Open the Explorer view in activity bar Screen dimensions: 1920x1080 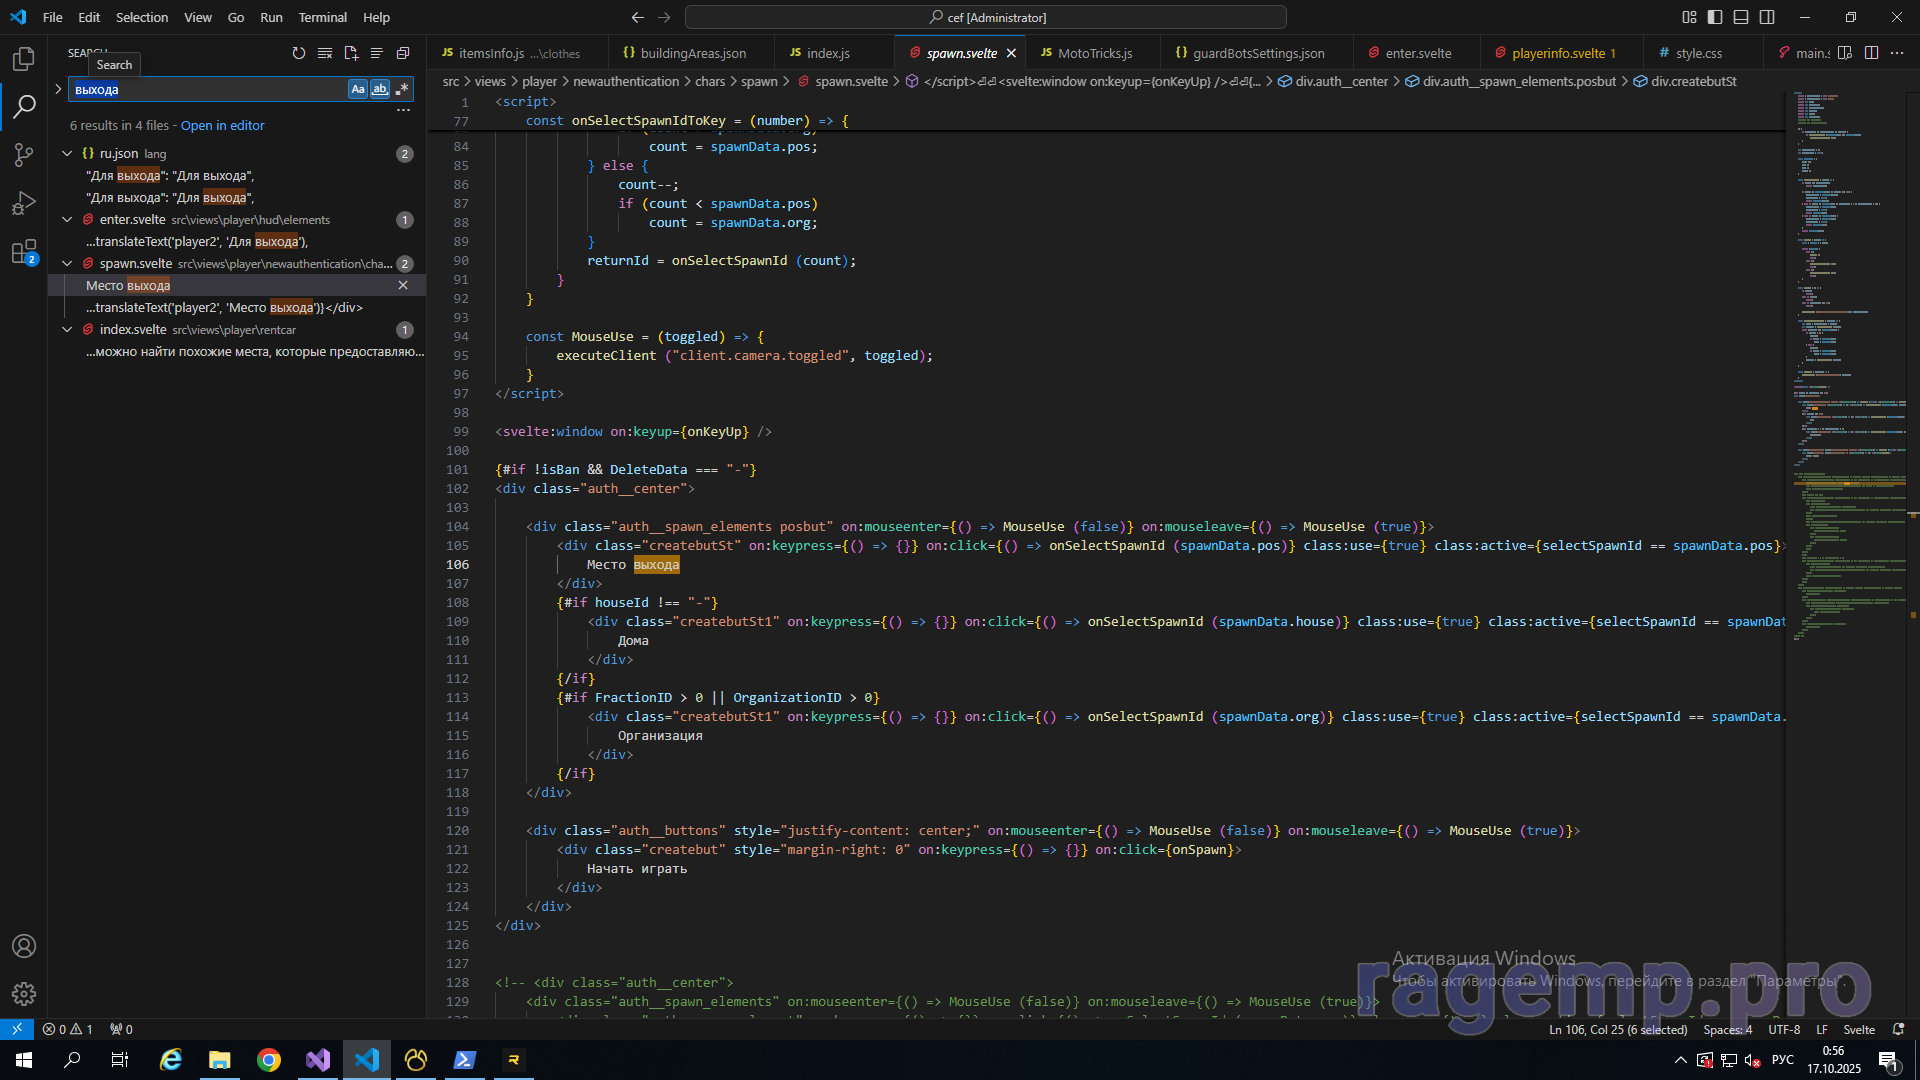point(24,59)
